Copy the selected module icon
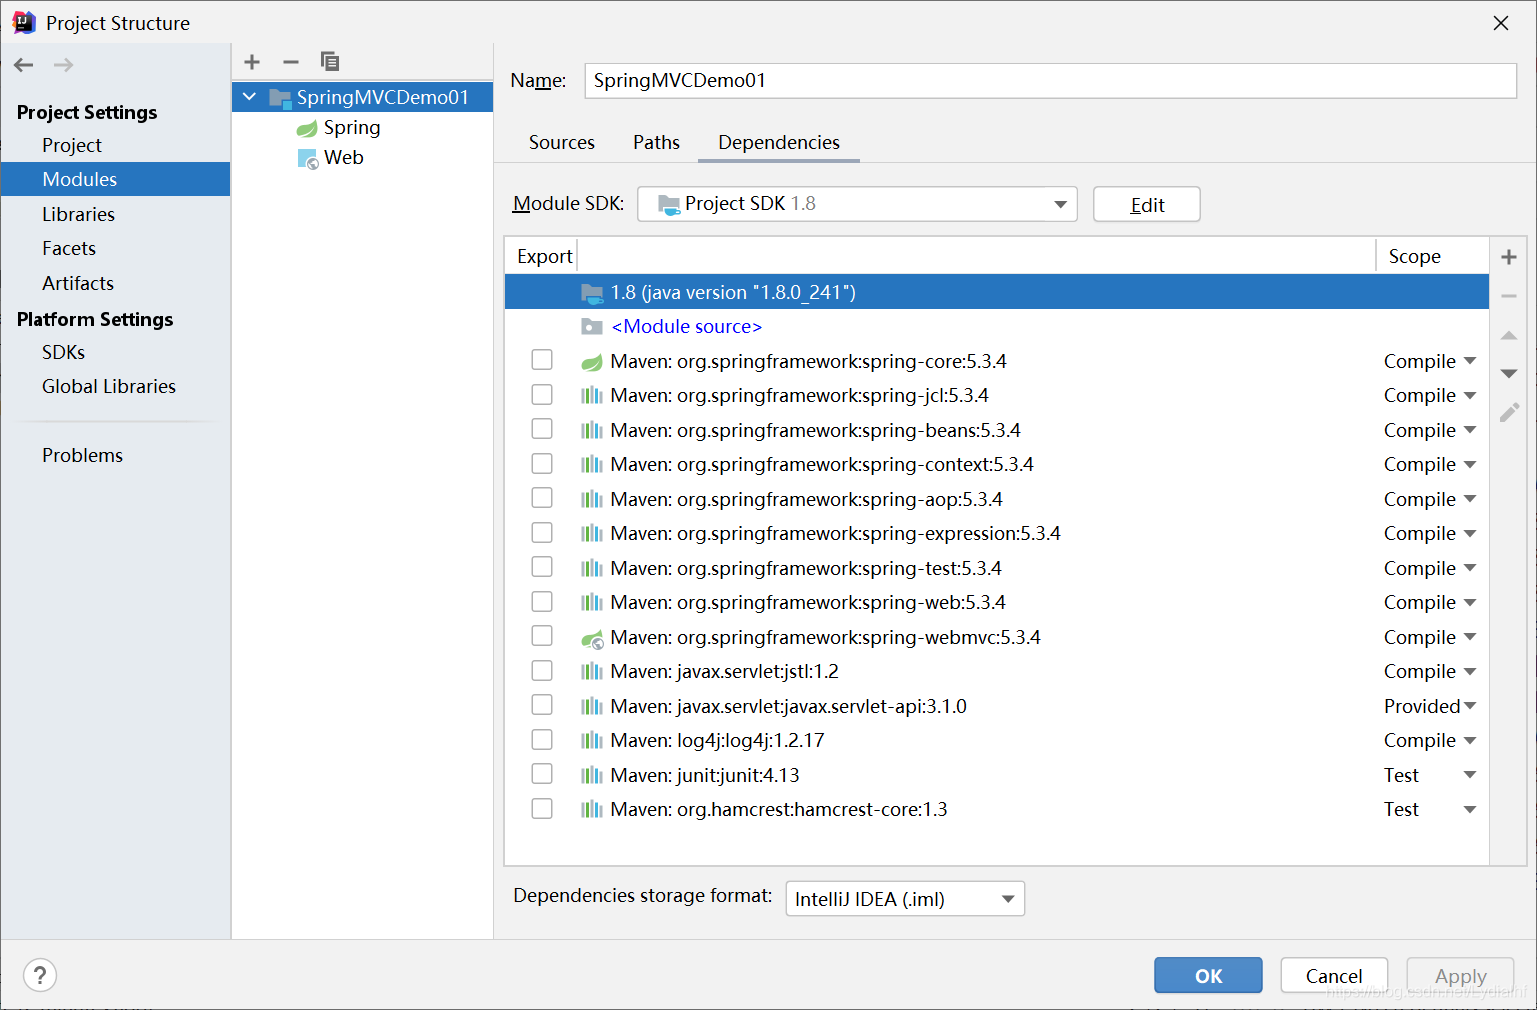Image resolution: width=1537 pixels, height=1010 pixels. [x=330, y=62]
